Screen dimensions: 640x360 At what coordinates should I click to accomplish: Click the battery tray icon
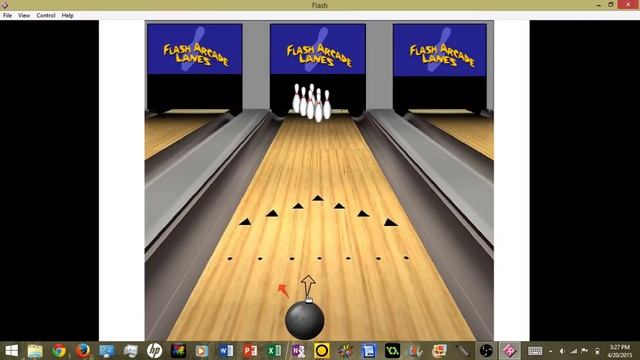pos(597,351)
